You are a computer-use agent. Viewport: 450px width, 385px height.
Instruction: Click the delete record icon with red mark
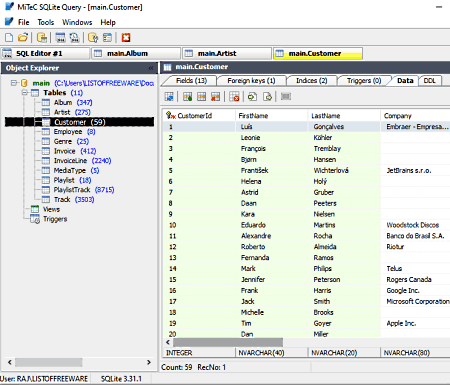[216, 97]
